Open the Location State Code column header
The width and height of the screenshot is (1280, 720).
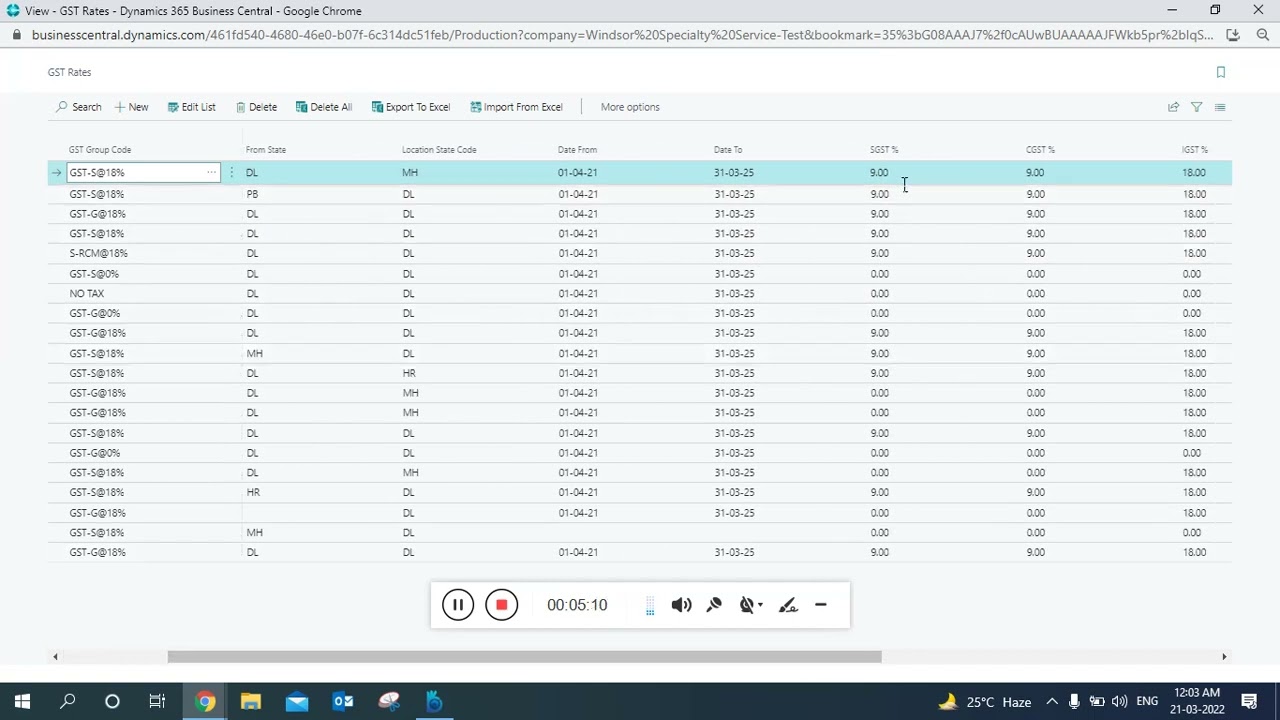pos(439,150)
